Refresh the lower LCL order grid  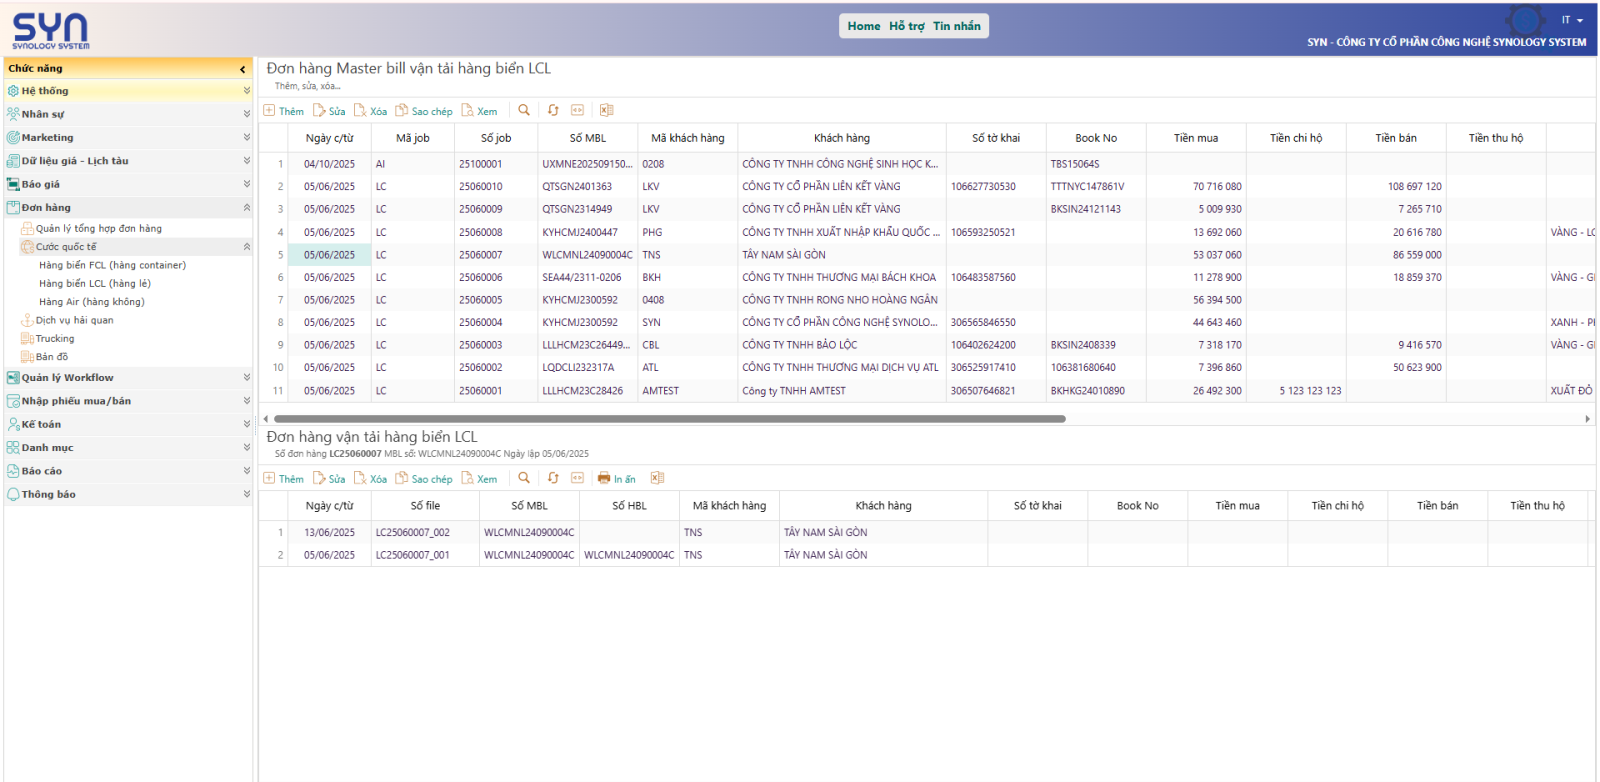pyautogui.click(x=553, y=479)
